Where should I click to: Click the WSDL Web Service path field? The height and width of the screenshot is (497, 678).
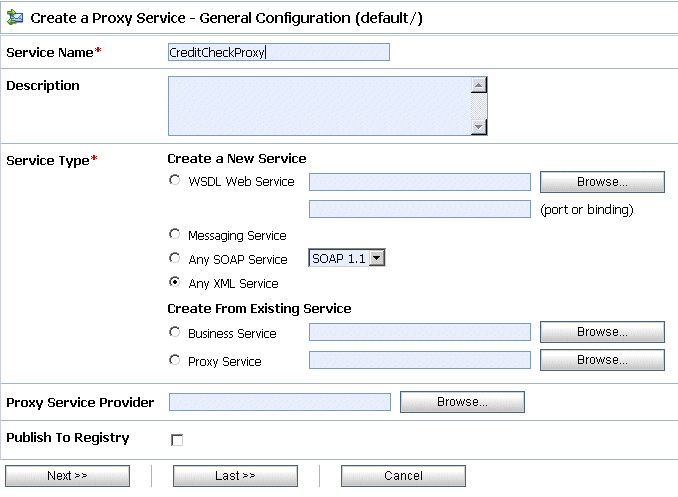tap(420, 182)
